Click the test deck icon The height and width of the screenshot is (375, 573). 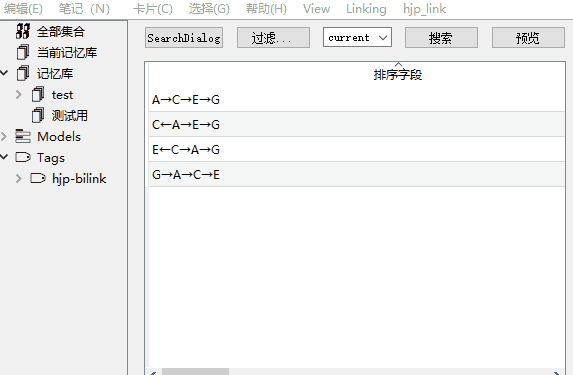click(x=38, y=95)
